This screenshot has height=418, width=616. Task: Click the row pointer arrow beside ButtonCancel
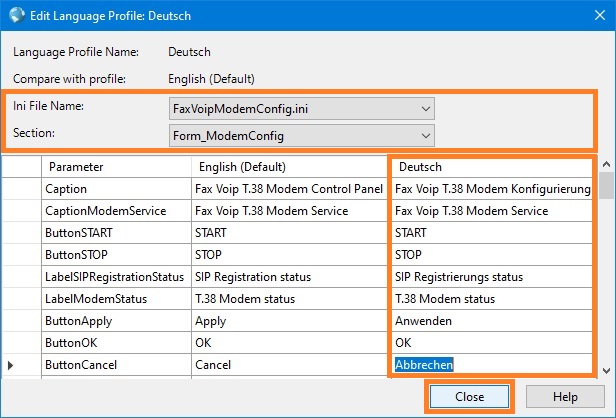pyautogui.click(x=11, y=365)
